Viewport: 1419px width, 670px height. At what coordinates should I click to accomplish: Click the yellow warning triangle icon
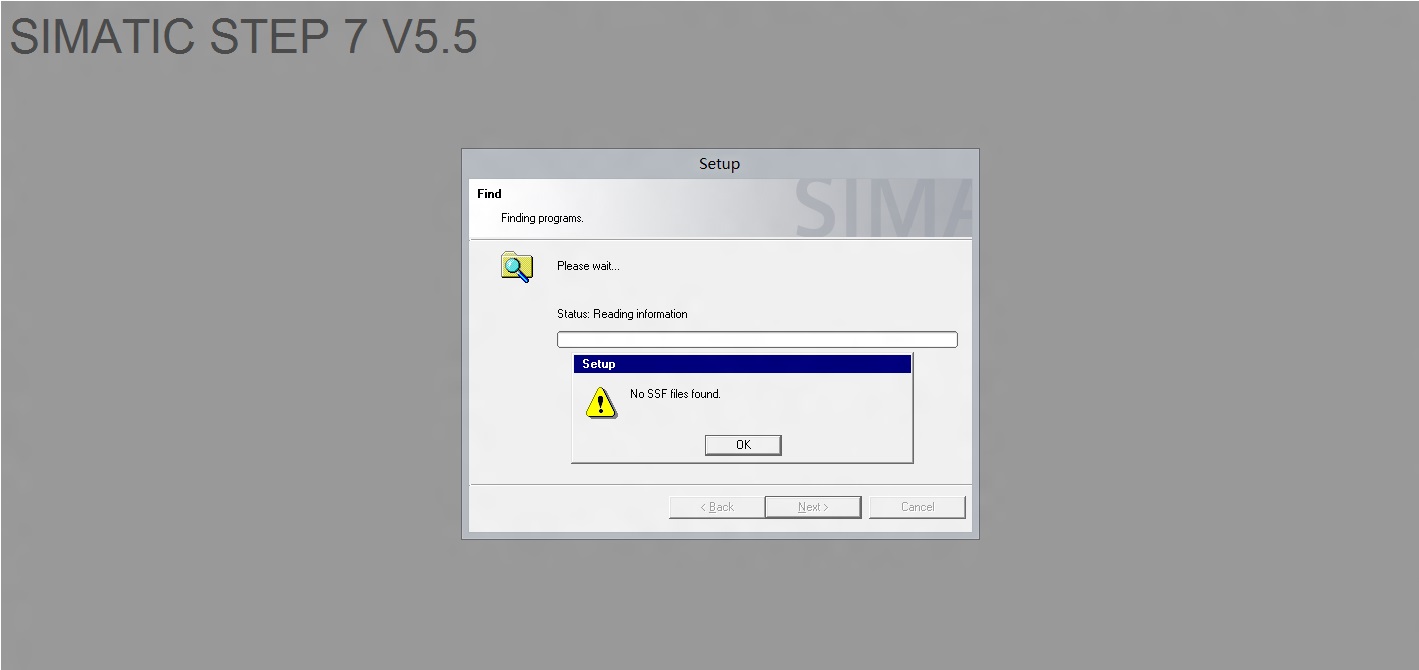[x=601, y=403]
